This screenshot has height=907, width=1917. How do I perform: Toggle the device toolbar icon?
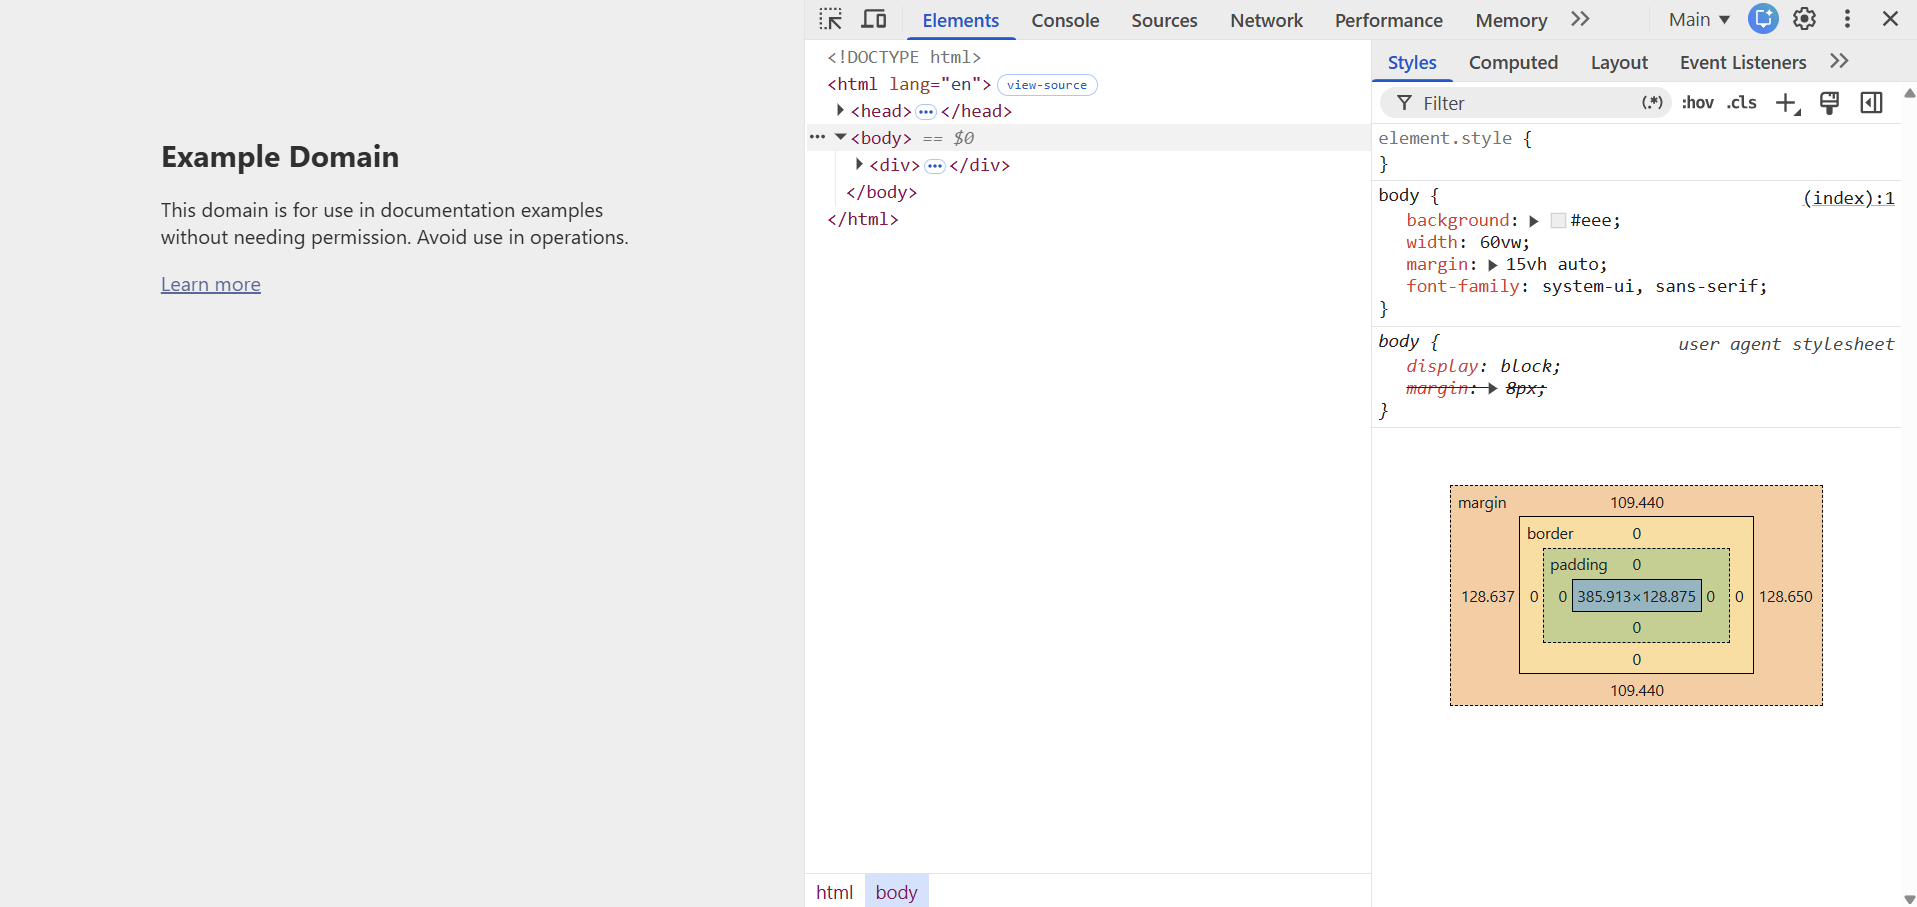[x=874, y=19]
